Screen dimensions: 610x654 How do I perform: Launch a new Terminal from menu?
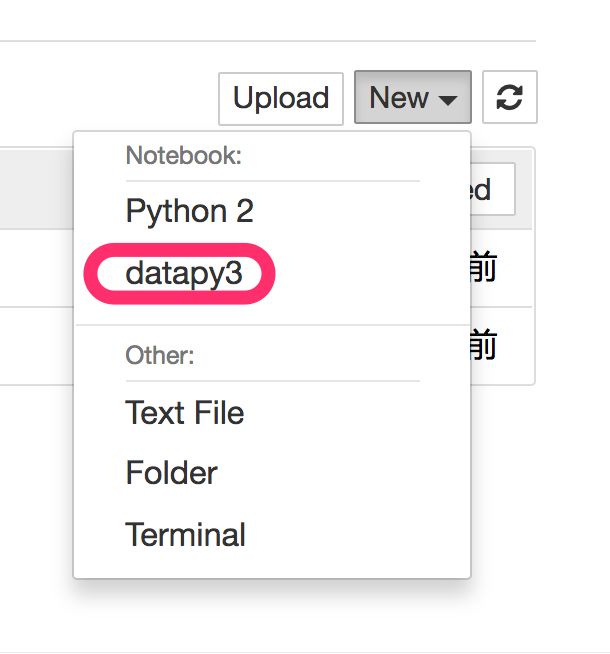(x=185, y=535)
